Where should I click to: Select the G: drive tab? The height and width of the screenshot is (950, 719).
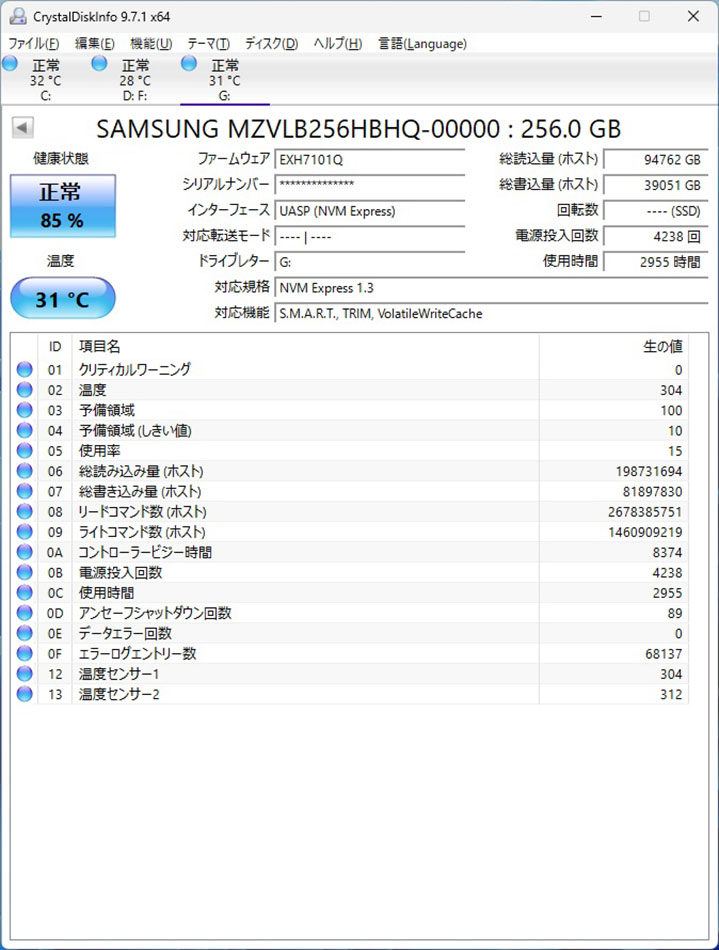coord(225,79)
